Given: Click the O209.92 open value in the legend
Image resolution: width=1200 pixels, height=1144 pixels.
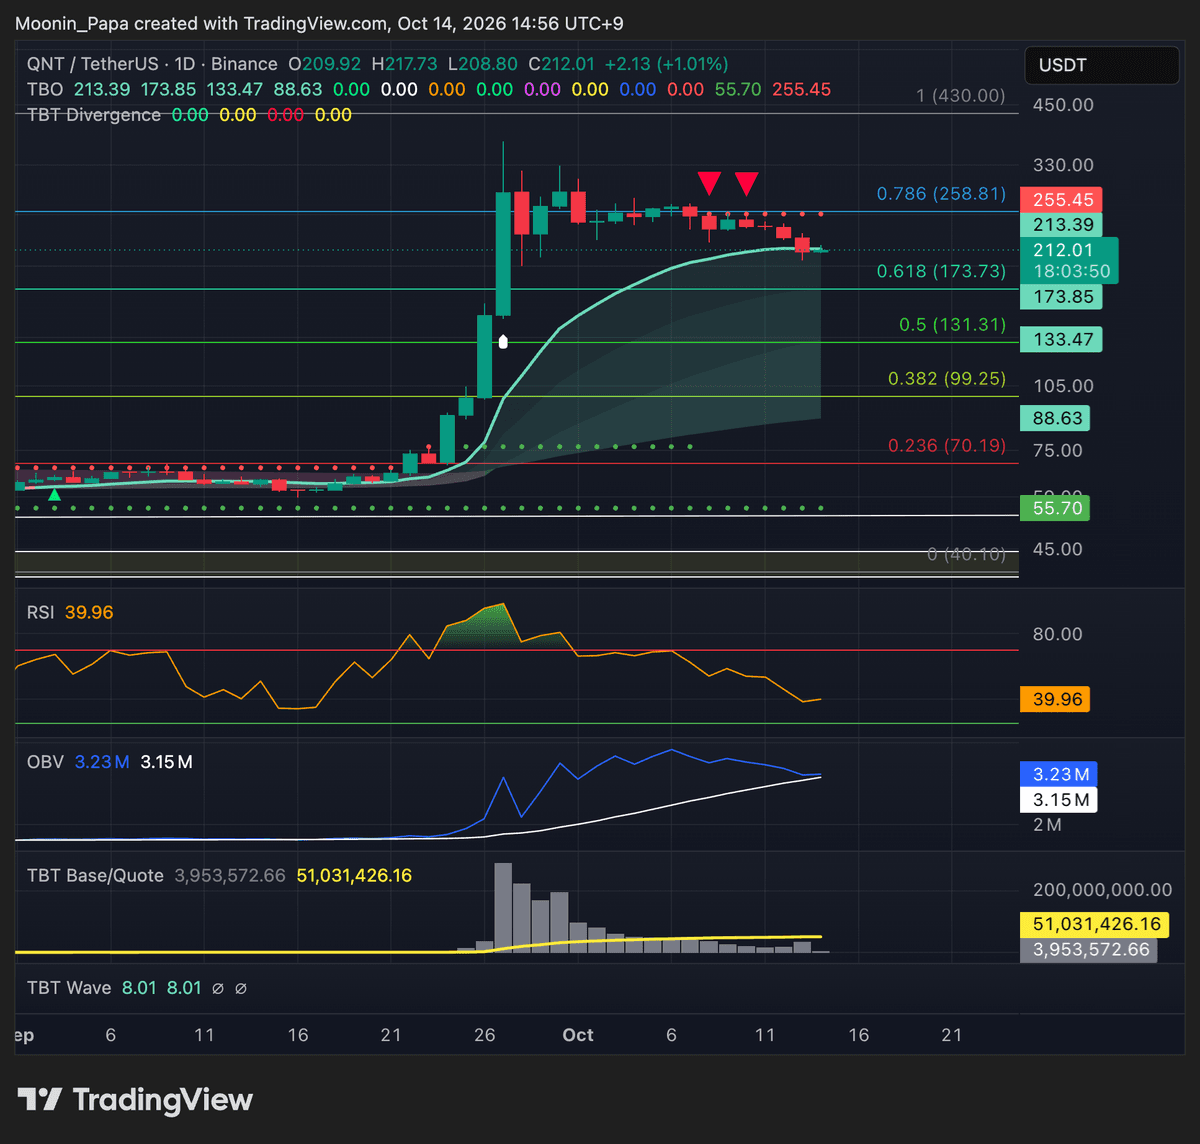Looking at the screenshot, I should (326, 64).
